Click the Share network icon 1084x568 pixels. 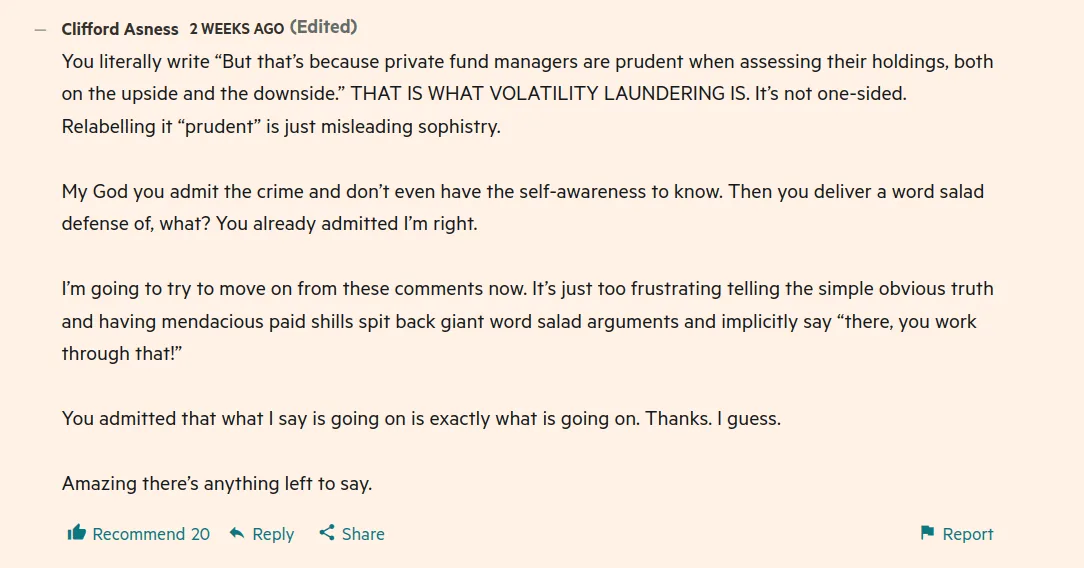327,533
